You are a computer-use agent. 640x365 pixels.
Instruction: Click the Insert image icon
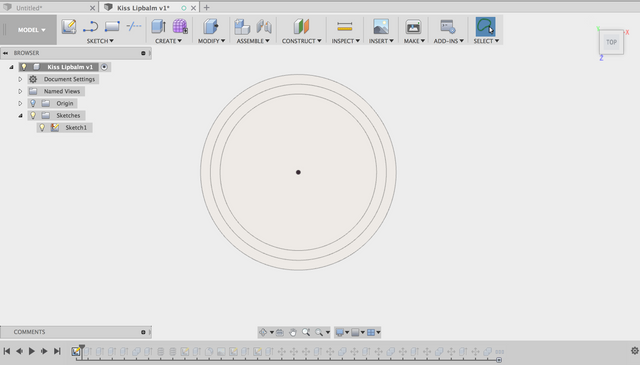[381, 27]
